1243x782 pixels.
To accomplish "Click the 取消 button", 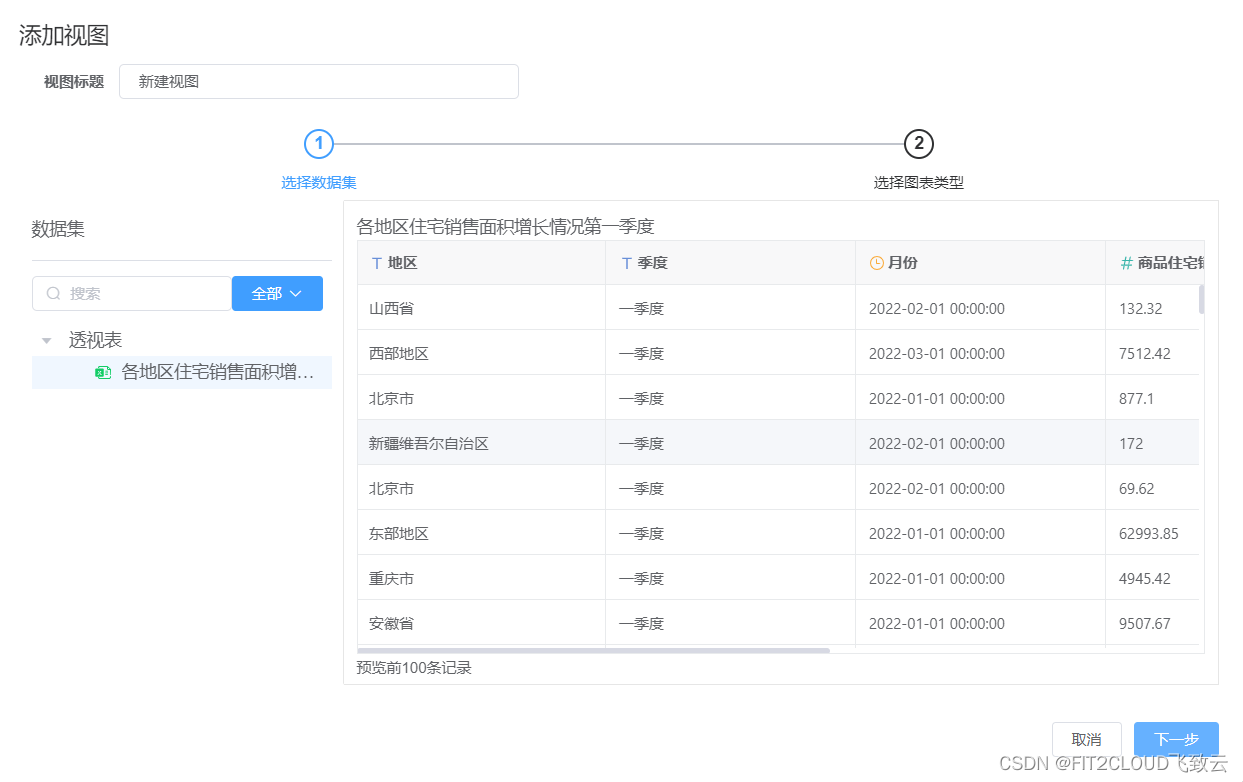I will 1087,739.
